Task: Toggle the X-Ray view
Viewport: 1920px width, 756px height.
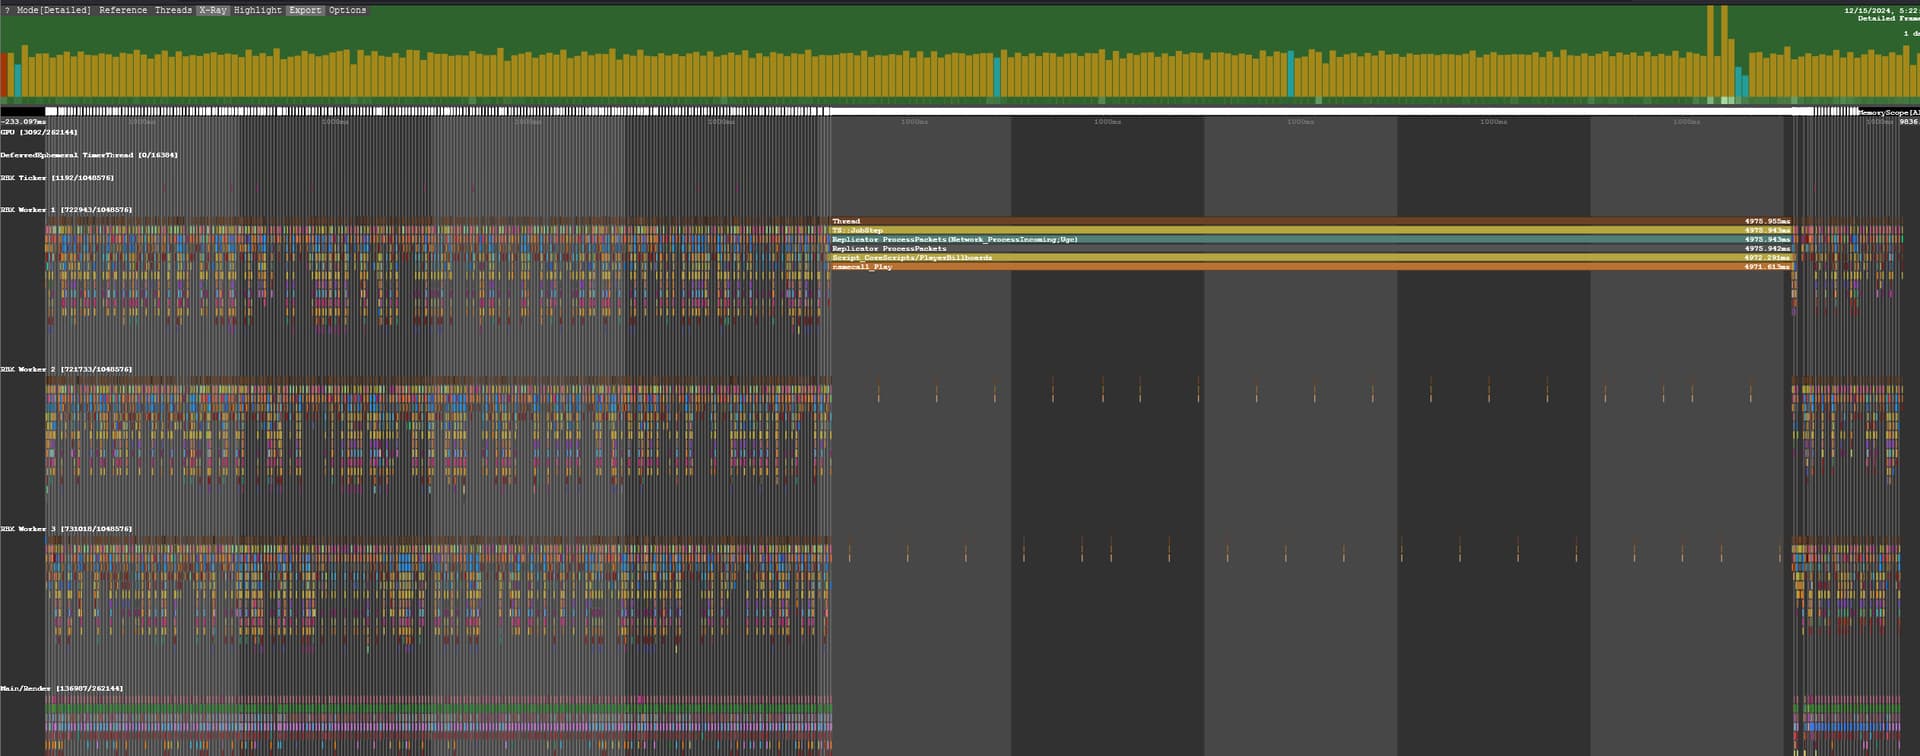Action: (212, 10)
